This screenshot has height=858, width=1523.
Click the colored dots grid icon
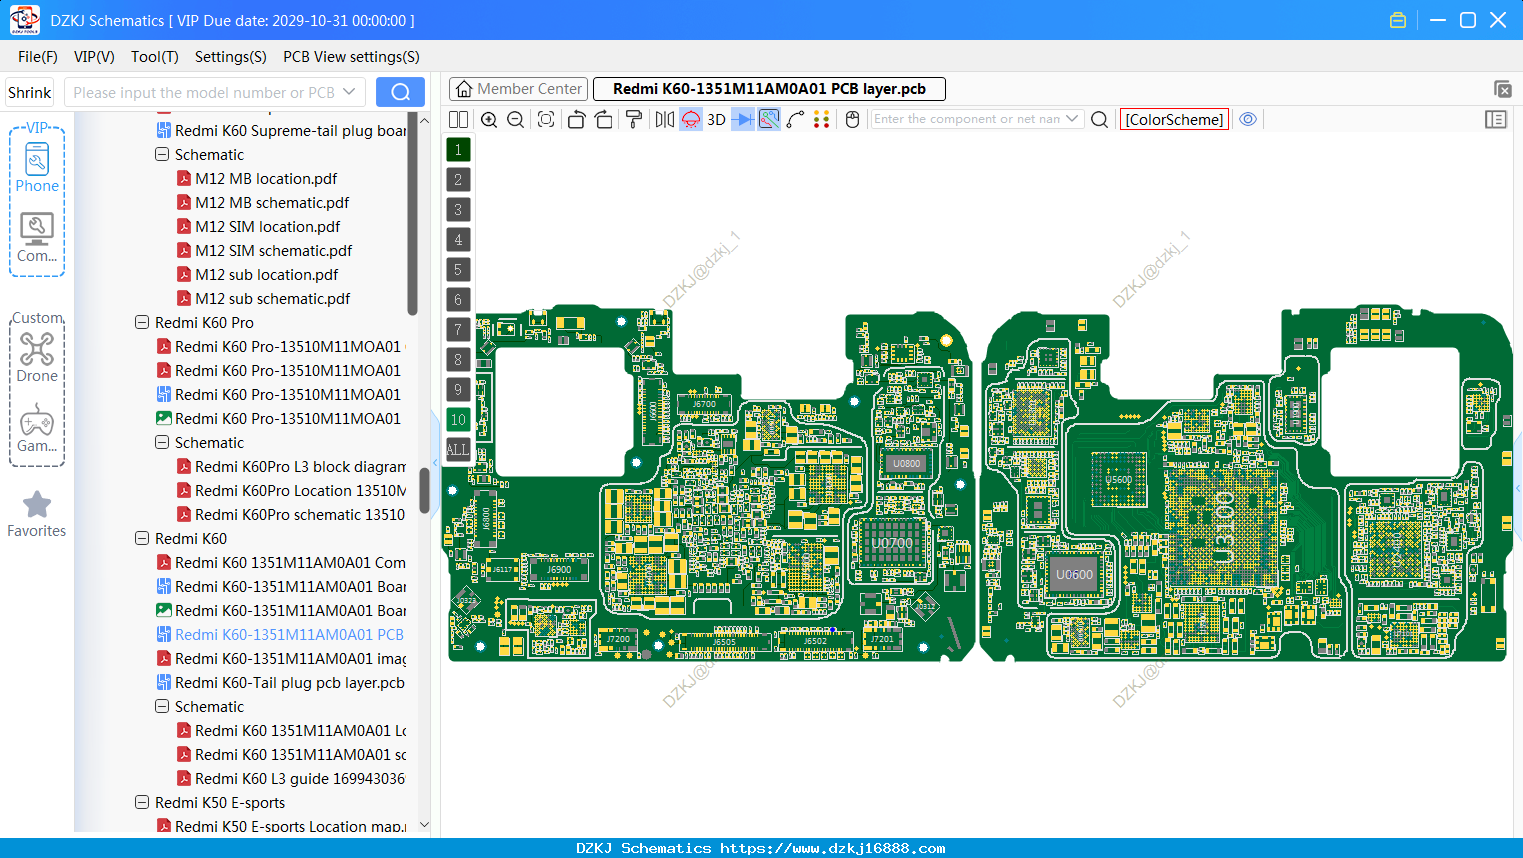pyautogui.click(x=822, y=120)
